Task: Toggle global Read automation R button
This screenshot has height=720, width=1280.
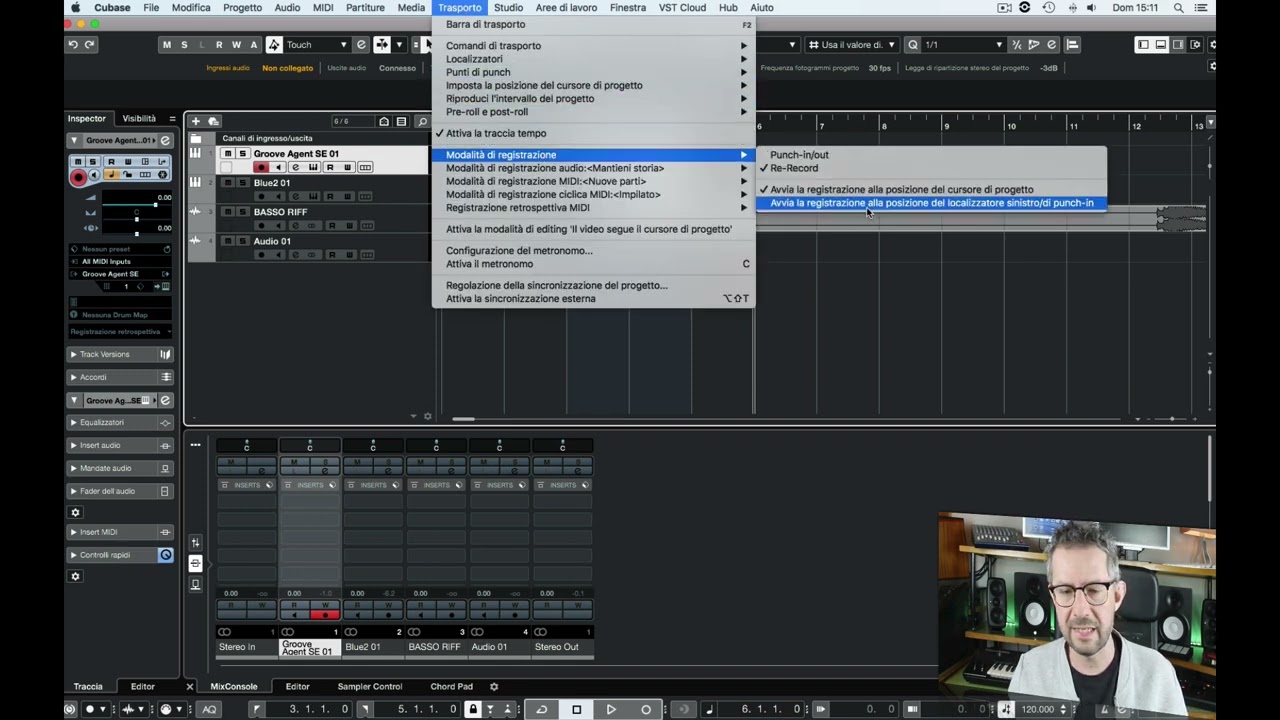Action: point(219,44)
